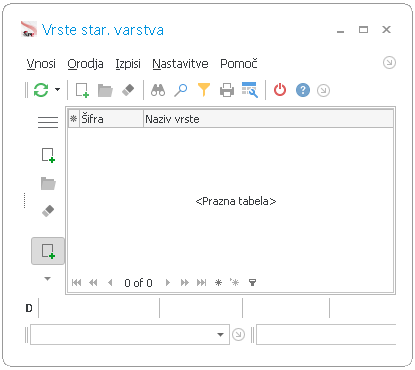Click the navigator goto bookmark icon
Image resolution: width=415 pixels, height=370 pixels.
pyautogui.click(x=234, y=282)
